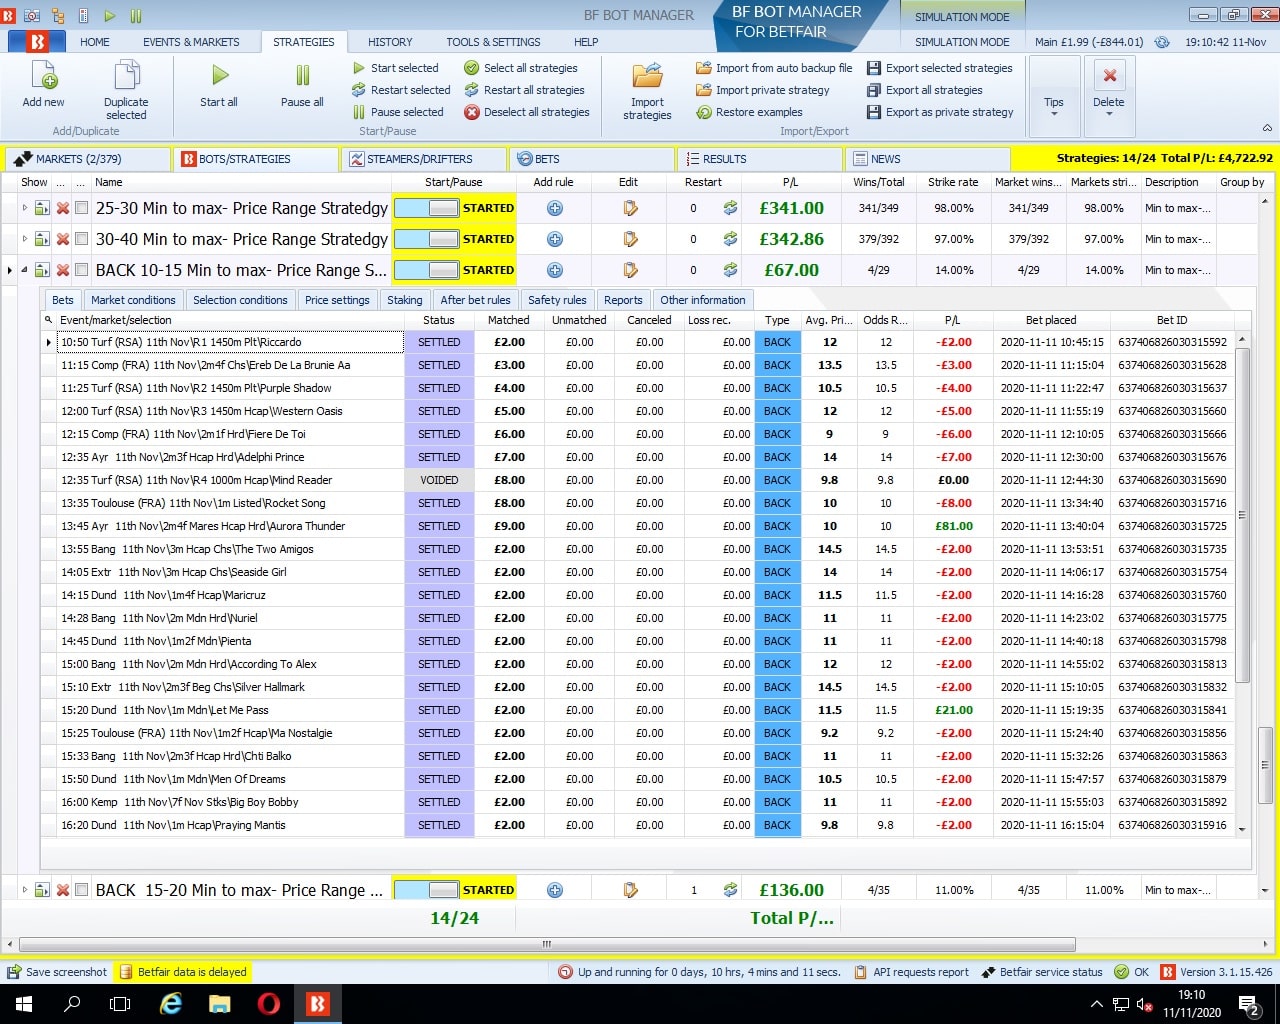Sort by the Strike rate column header
Viewport: 1280px width, 1024px height.
click(953, 182)
